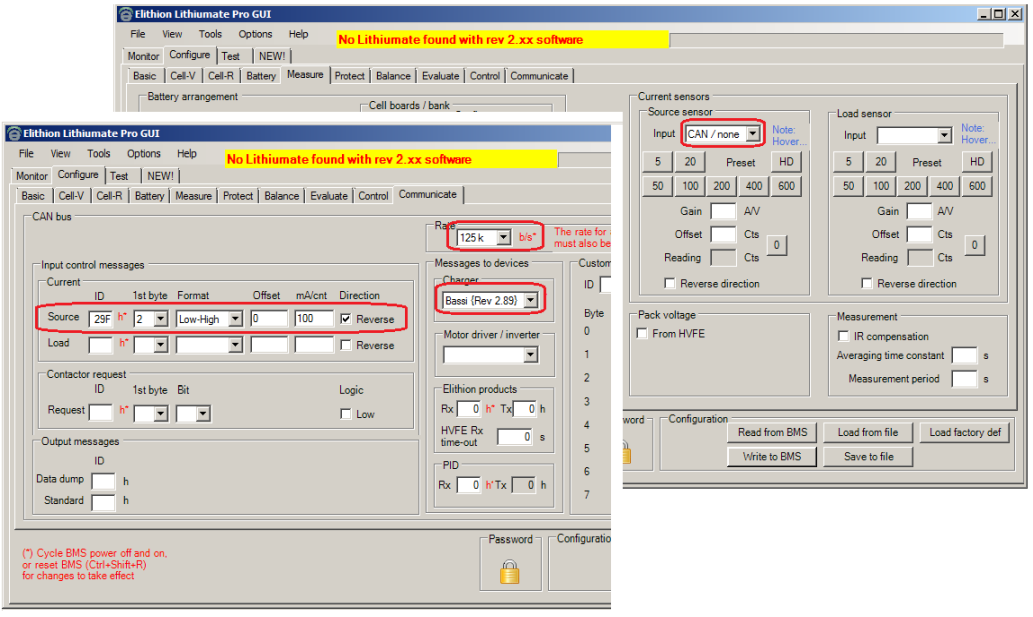1033x617 pixels.
Task: Open Load row Format dropdown
Action: 235,345
